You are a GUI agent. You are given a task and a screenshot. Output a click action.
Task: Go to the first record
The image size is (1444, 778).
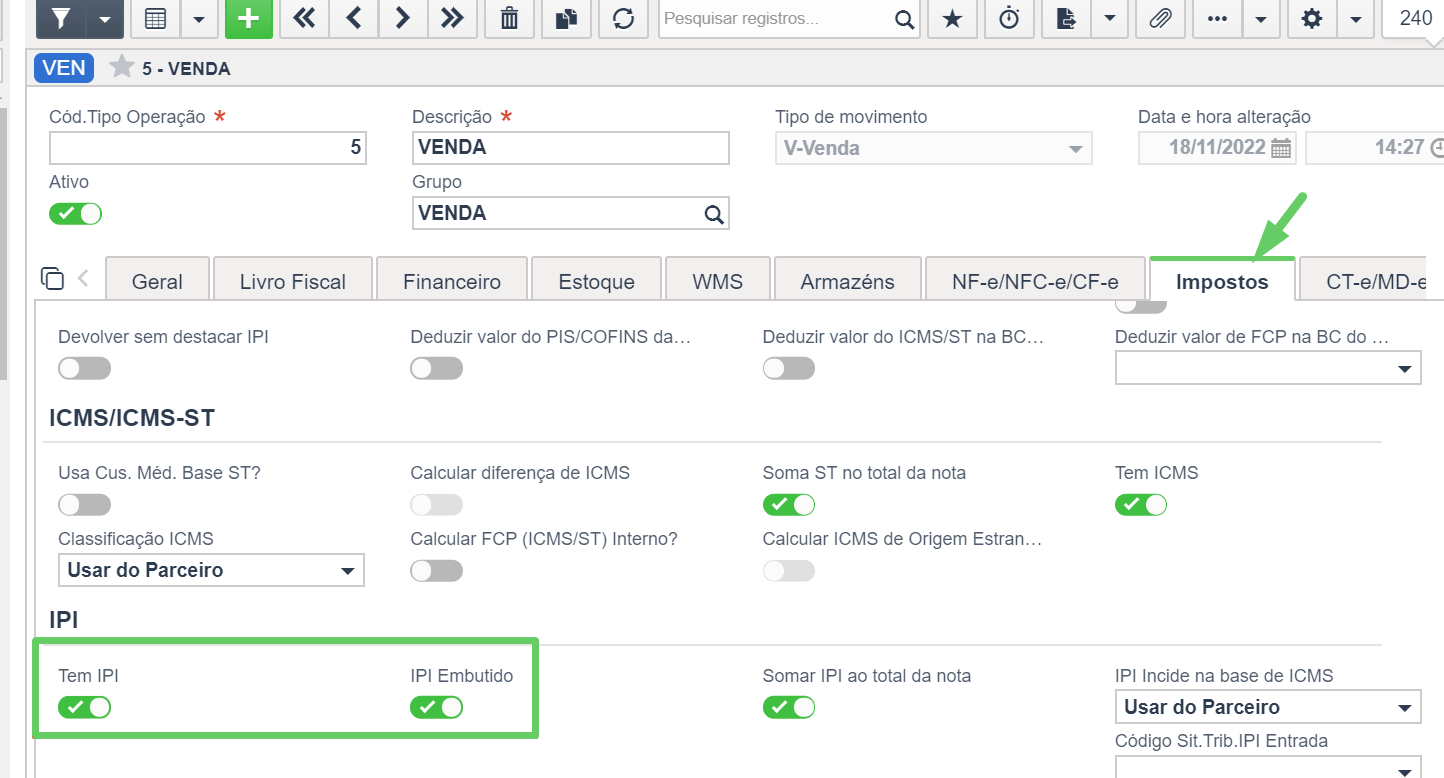pyautogui.click(x=304, y=18)
